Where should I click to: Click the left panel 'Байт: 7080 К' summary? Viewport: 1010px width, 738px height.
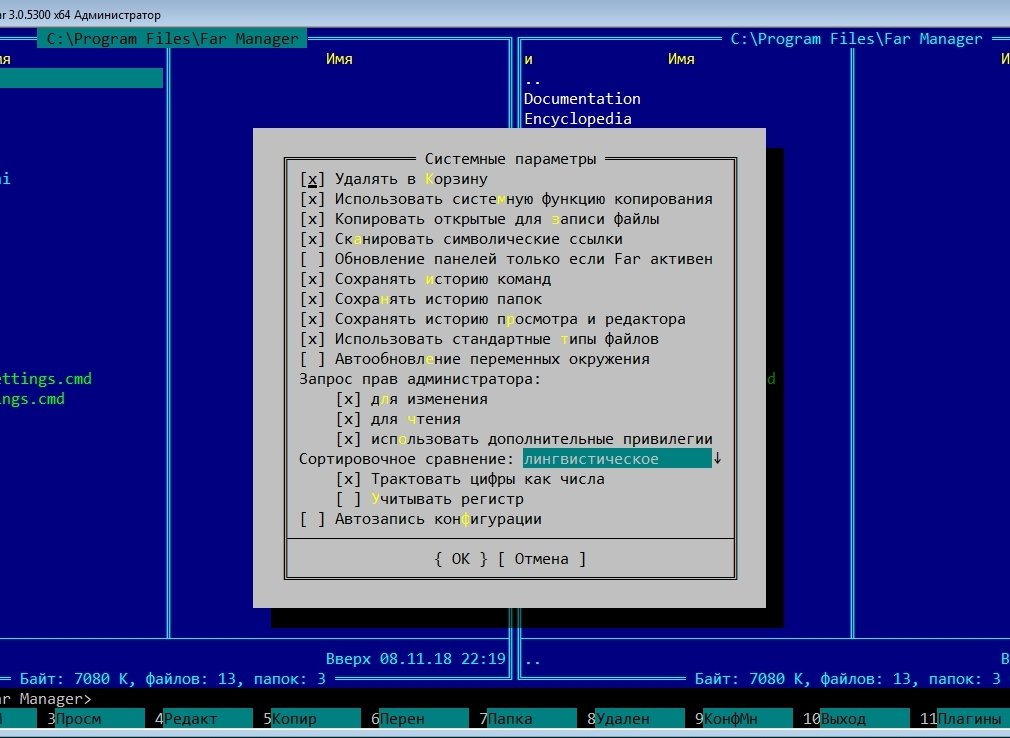click(x=173, y=679)
